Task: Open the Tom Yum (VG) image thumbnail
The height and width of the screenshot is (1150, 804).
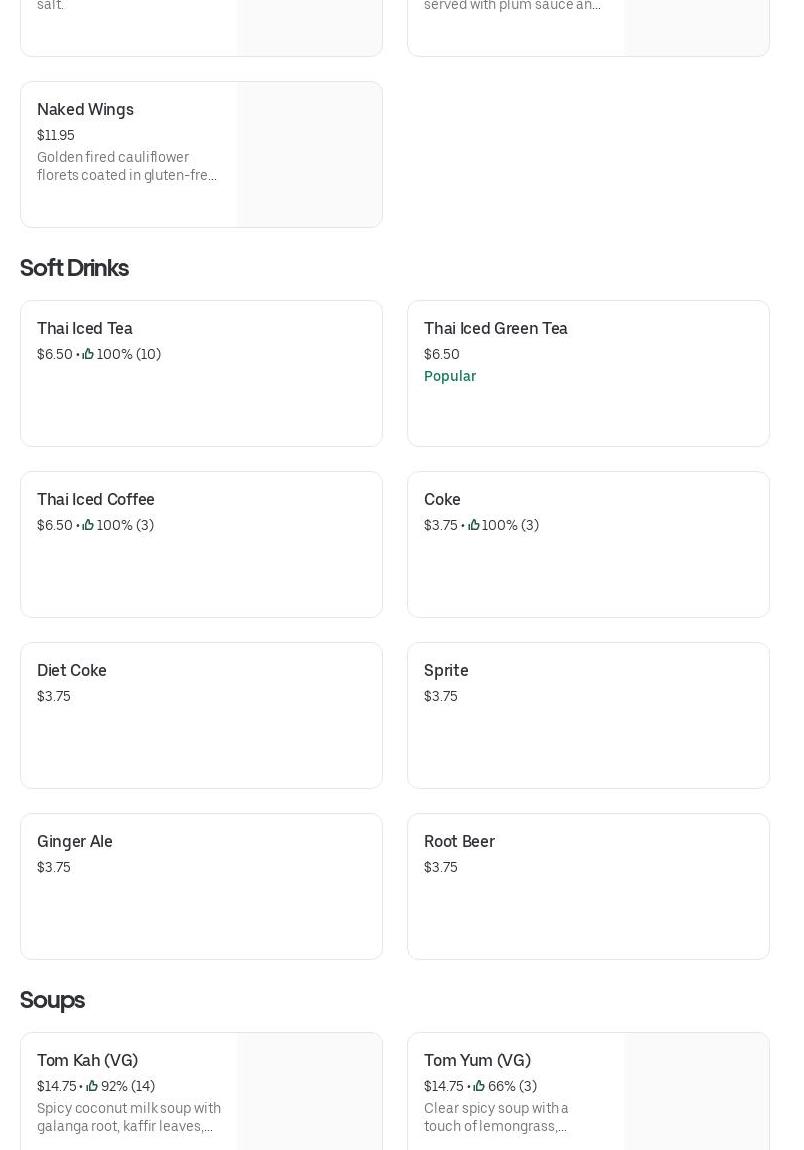Action: tap(696, 1092)
